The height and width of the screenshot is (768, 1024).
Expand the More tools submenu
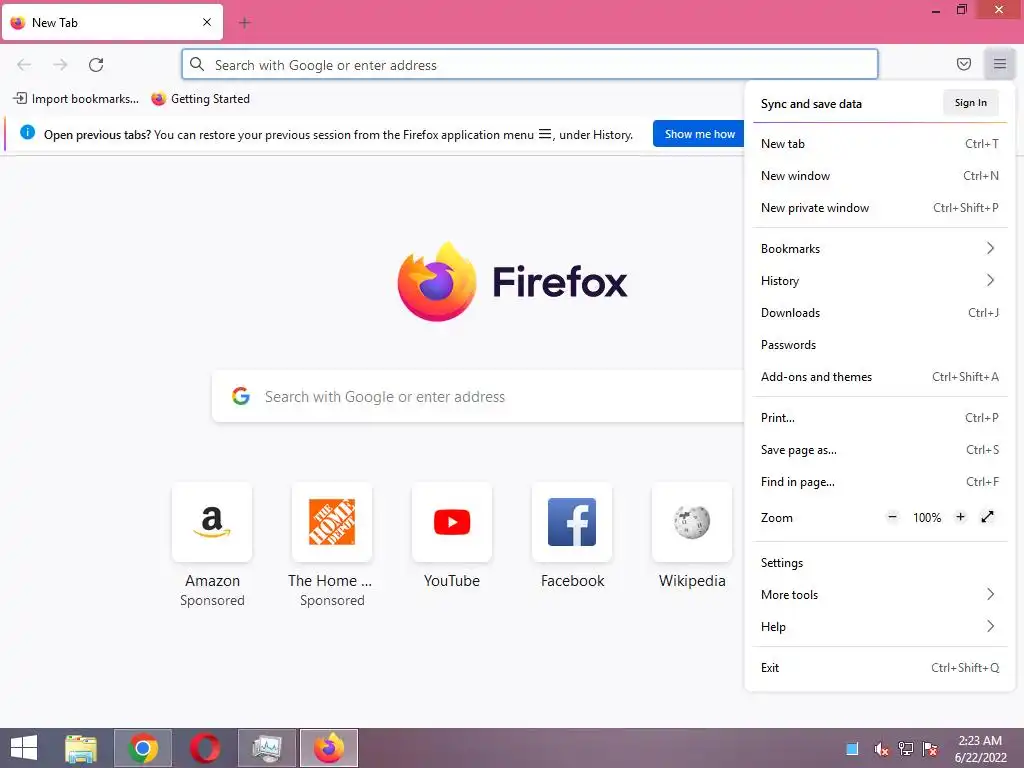click(879, 594)
